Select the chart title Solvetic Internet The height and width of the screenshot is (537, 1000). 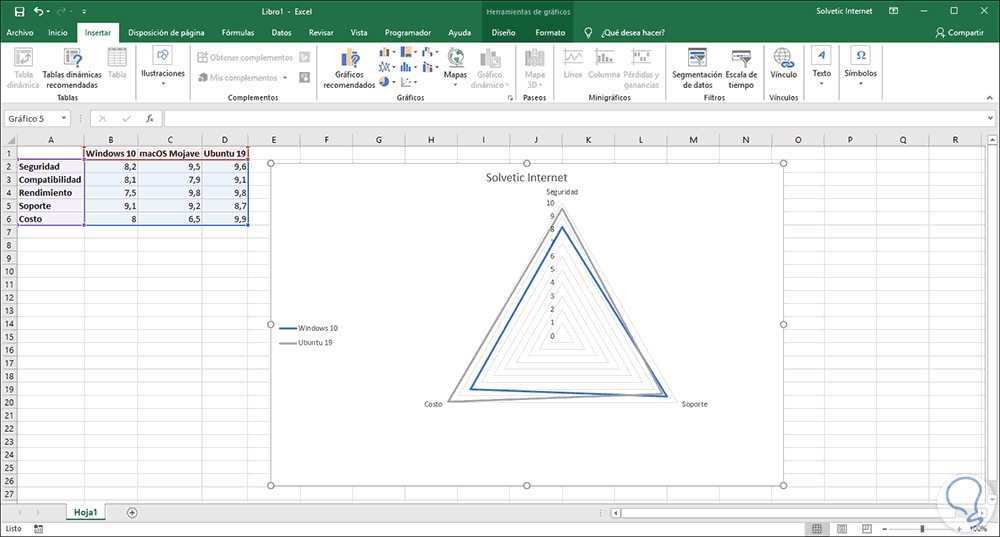pyautogui.click(x=526, y=178)
